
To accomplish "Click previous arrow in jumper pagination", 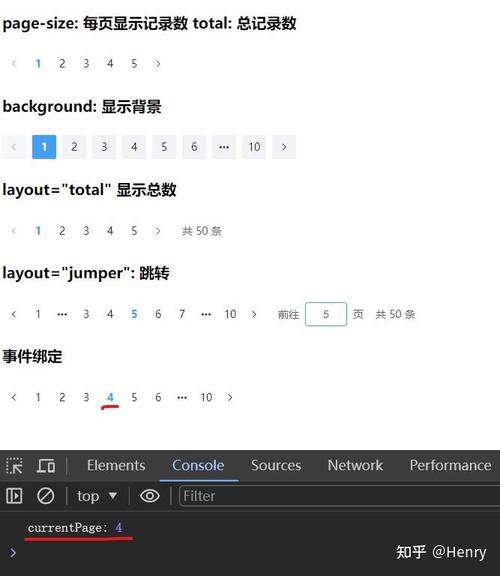I will [x=14, y=314].
